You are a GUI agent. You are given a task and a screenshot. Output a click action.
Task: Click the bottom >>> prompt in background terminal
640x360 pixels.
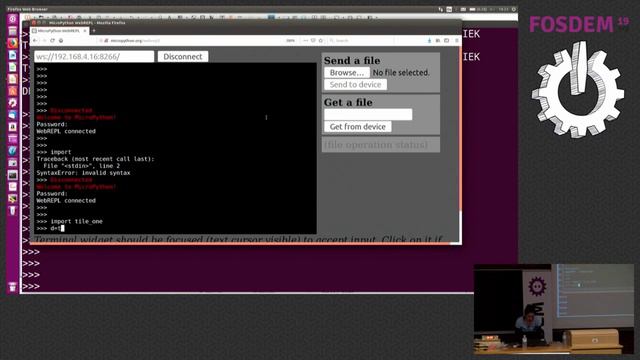coord(31,287)
